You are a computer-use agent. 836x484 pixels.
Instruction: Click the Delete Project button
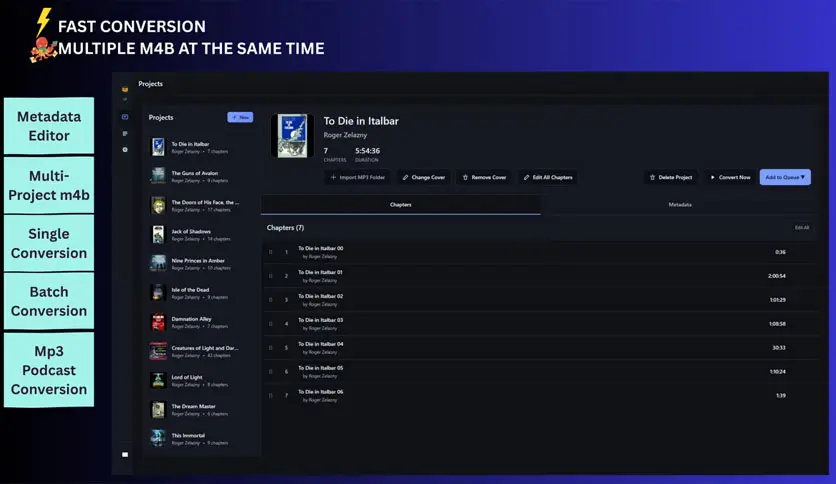click(x=671, y=178)
